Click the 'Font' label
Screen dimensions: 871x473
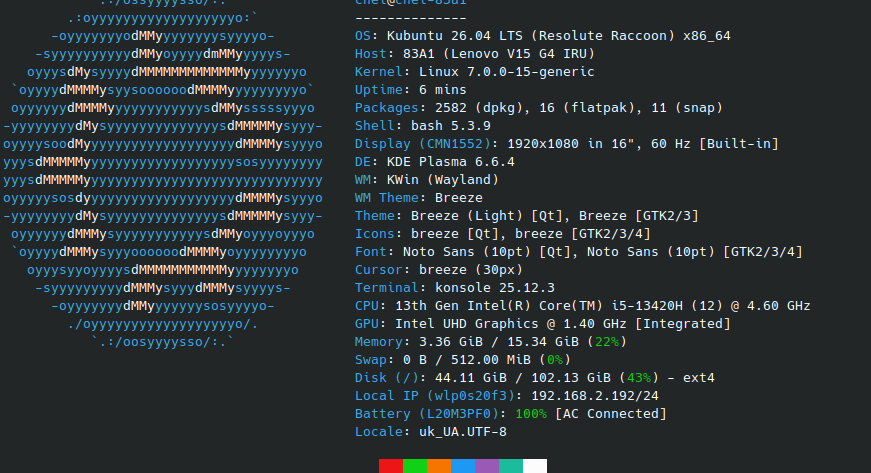(x=371, y=252)
